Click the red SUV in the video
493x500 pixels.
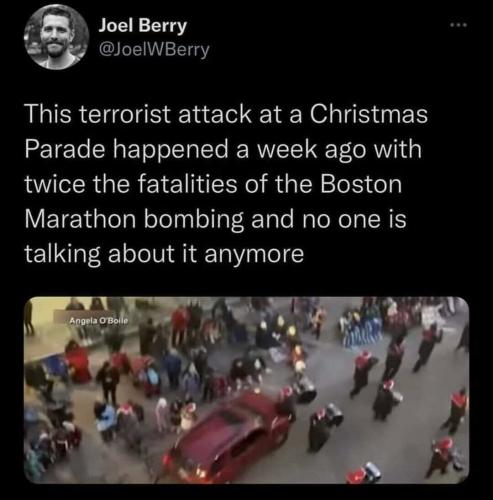click(229, 438)
